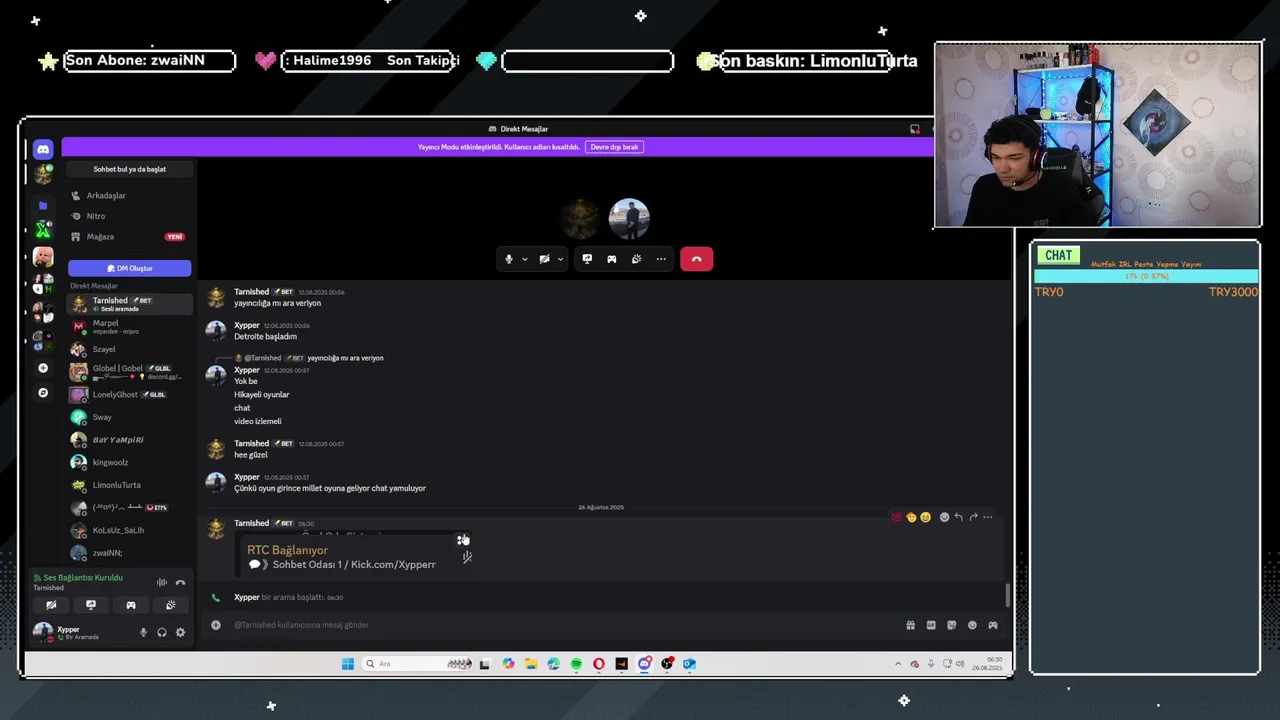The width and height of the screenshot is (1280, 720).
Task: Open the Szayel direct message
Action: click(130, 349)
